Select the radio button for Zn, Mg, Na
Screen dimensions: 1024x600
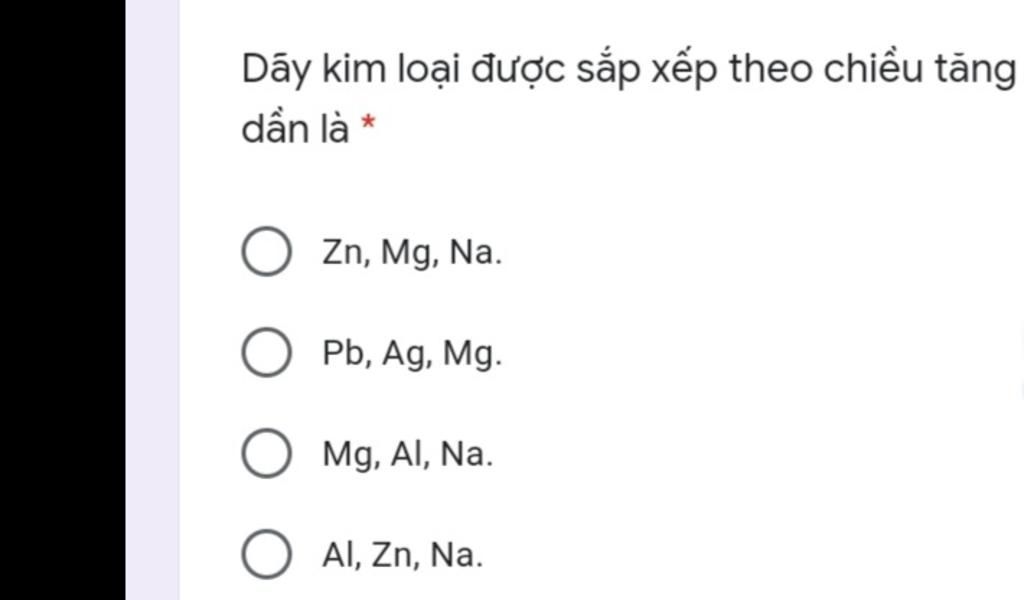[266, 252]
